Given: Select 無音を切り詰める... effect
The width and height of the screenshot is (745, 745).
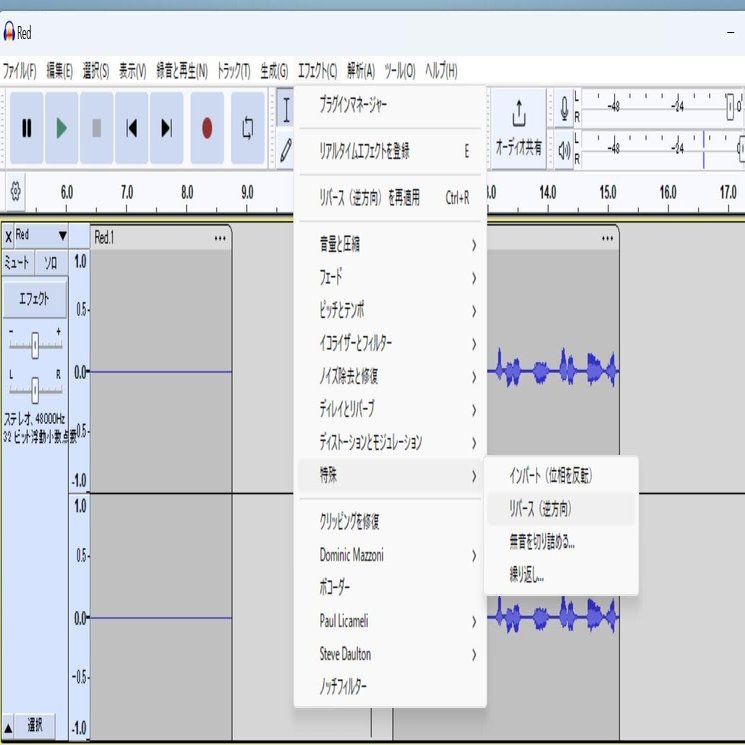Looking at the screenshot, I should click(x=561, y=542).
